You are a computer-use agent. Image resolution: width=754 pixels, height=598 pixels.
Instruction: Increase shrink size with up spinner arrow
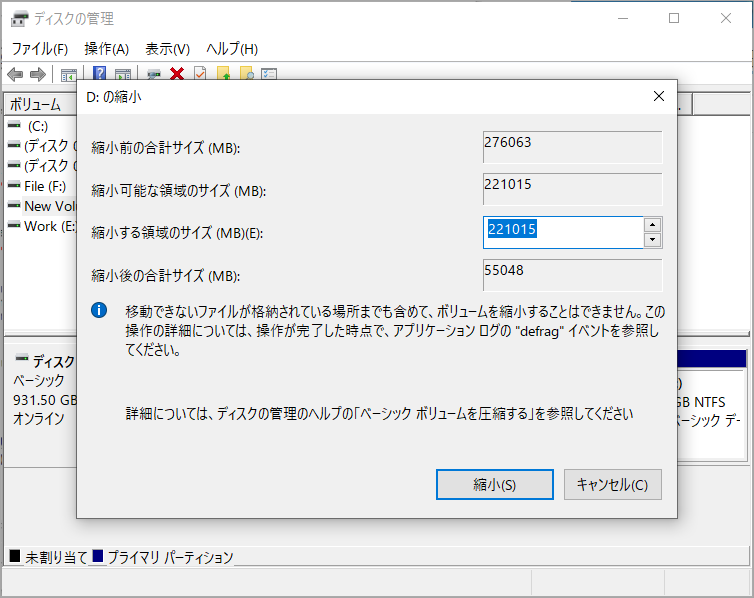[652, 225]
